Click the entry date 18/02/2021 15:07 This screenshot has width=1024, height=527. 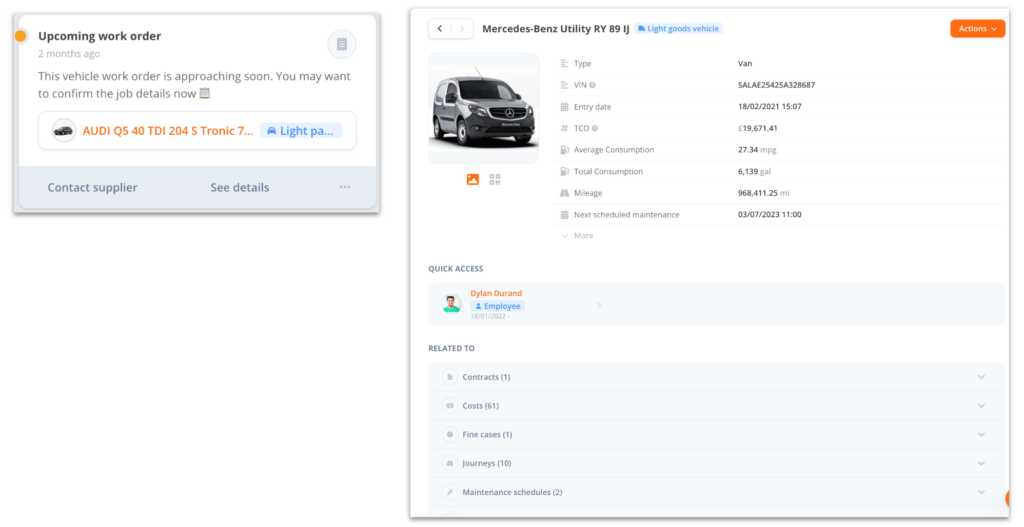769,106
